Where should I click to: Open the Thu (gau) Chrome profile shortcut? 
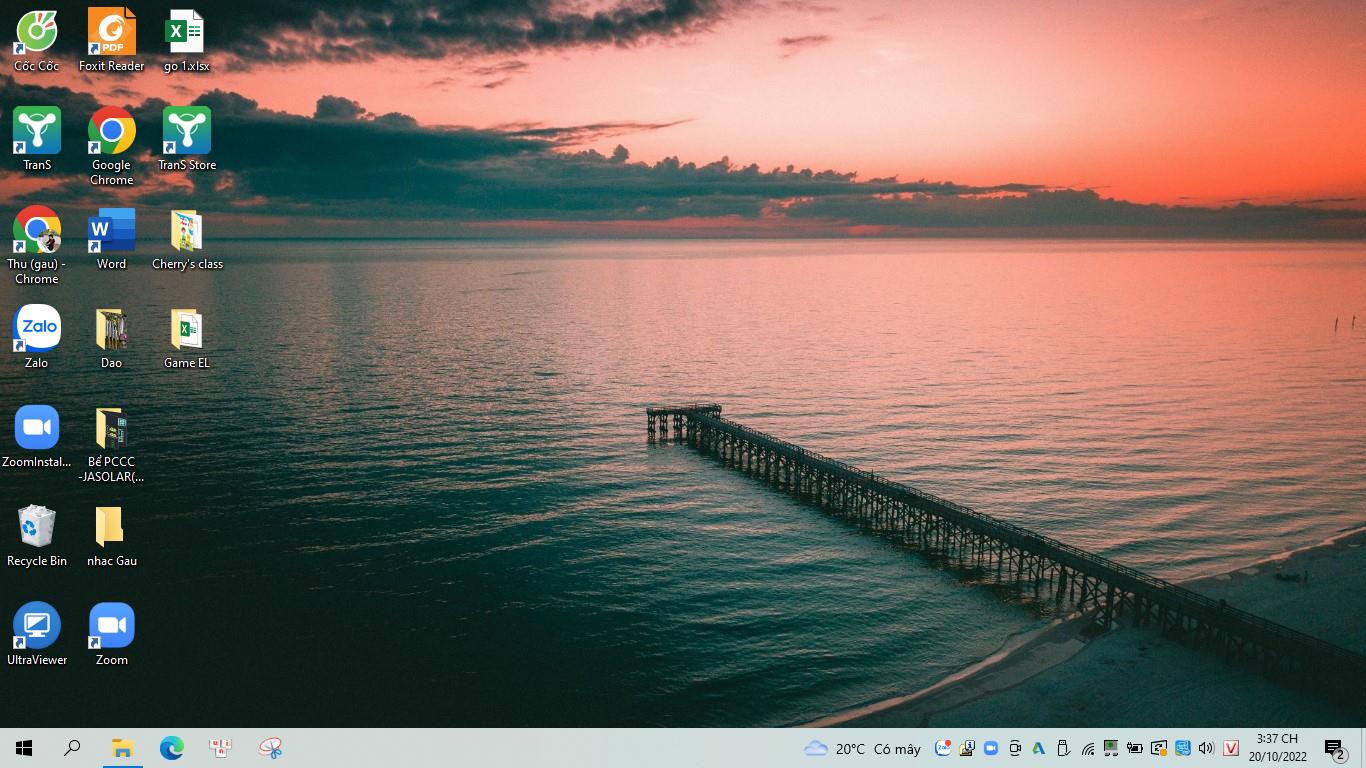point(37,231)
